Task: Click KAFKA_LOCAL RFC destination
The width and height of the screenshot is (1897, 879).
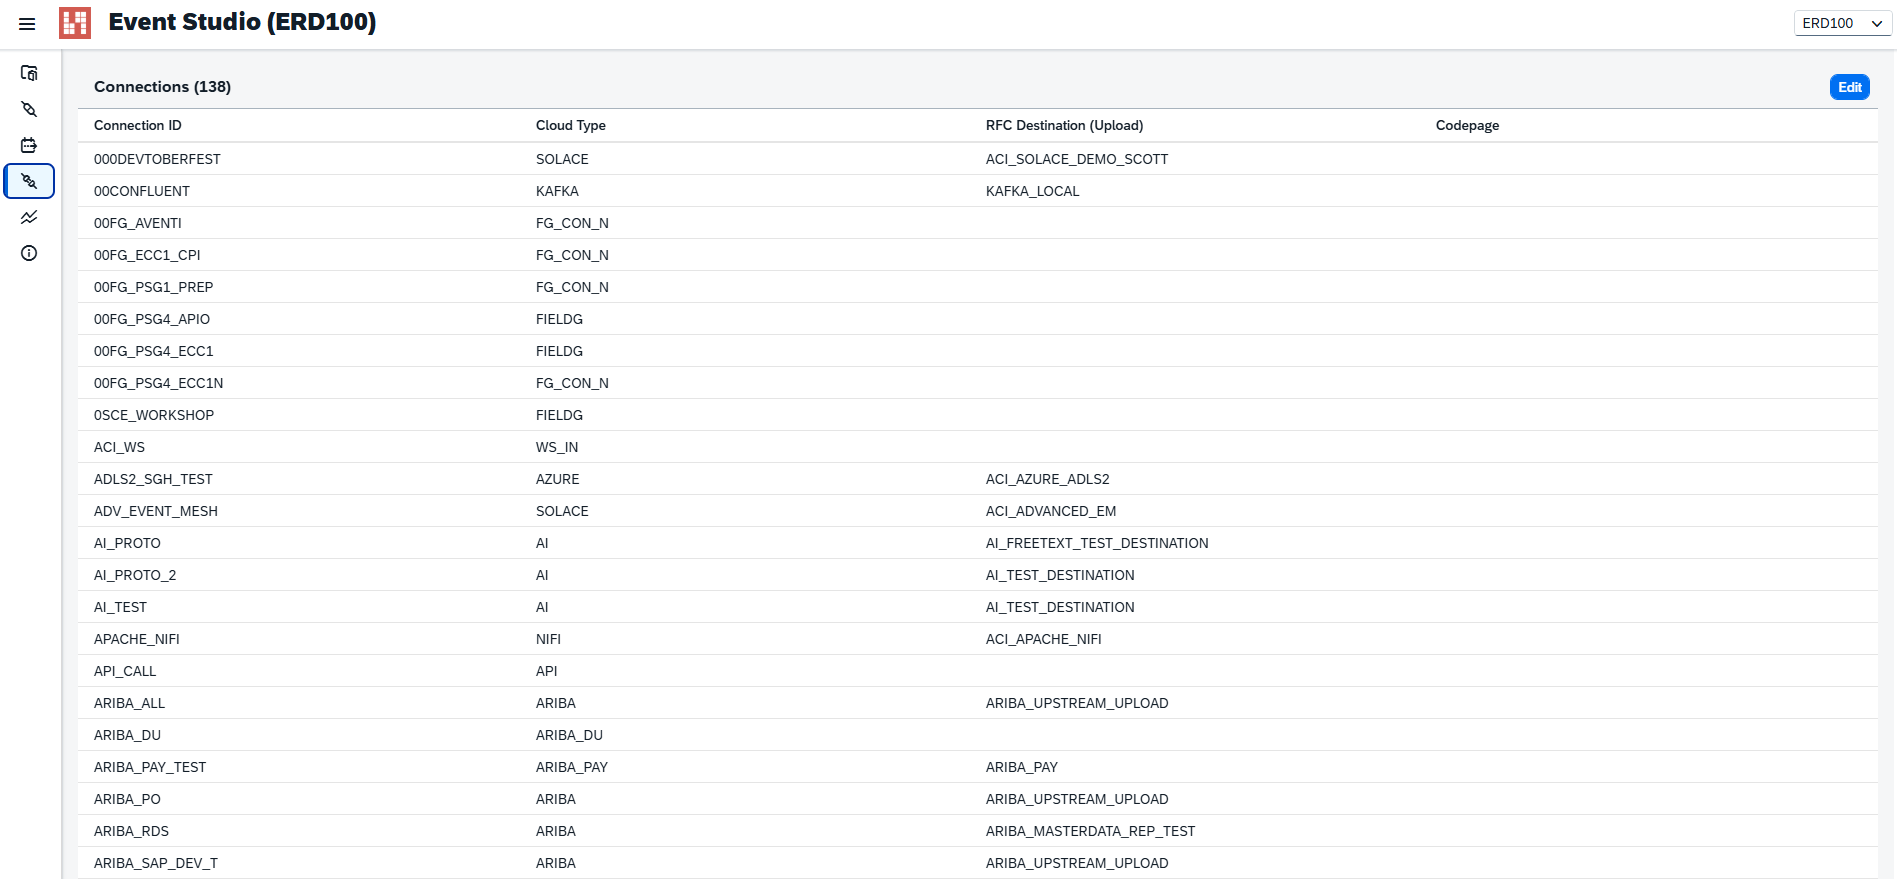Action: 1033,191
